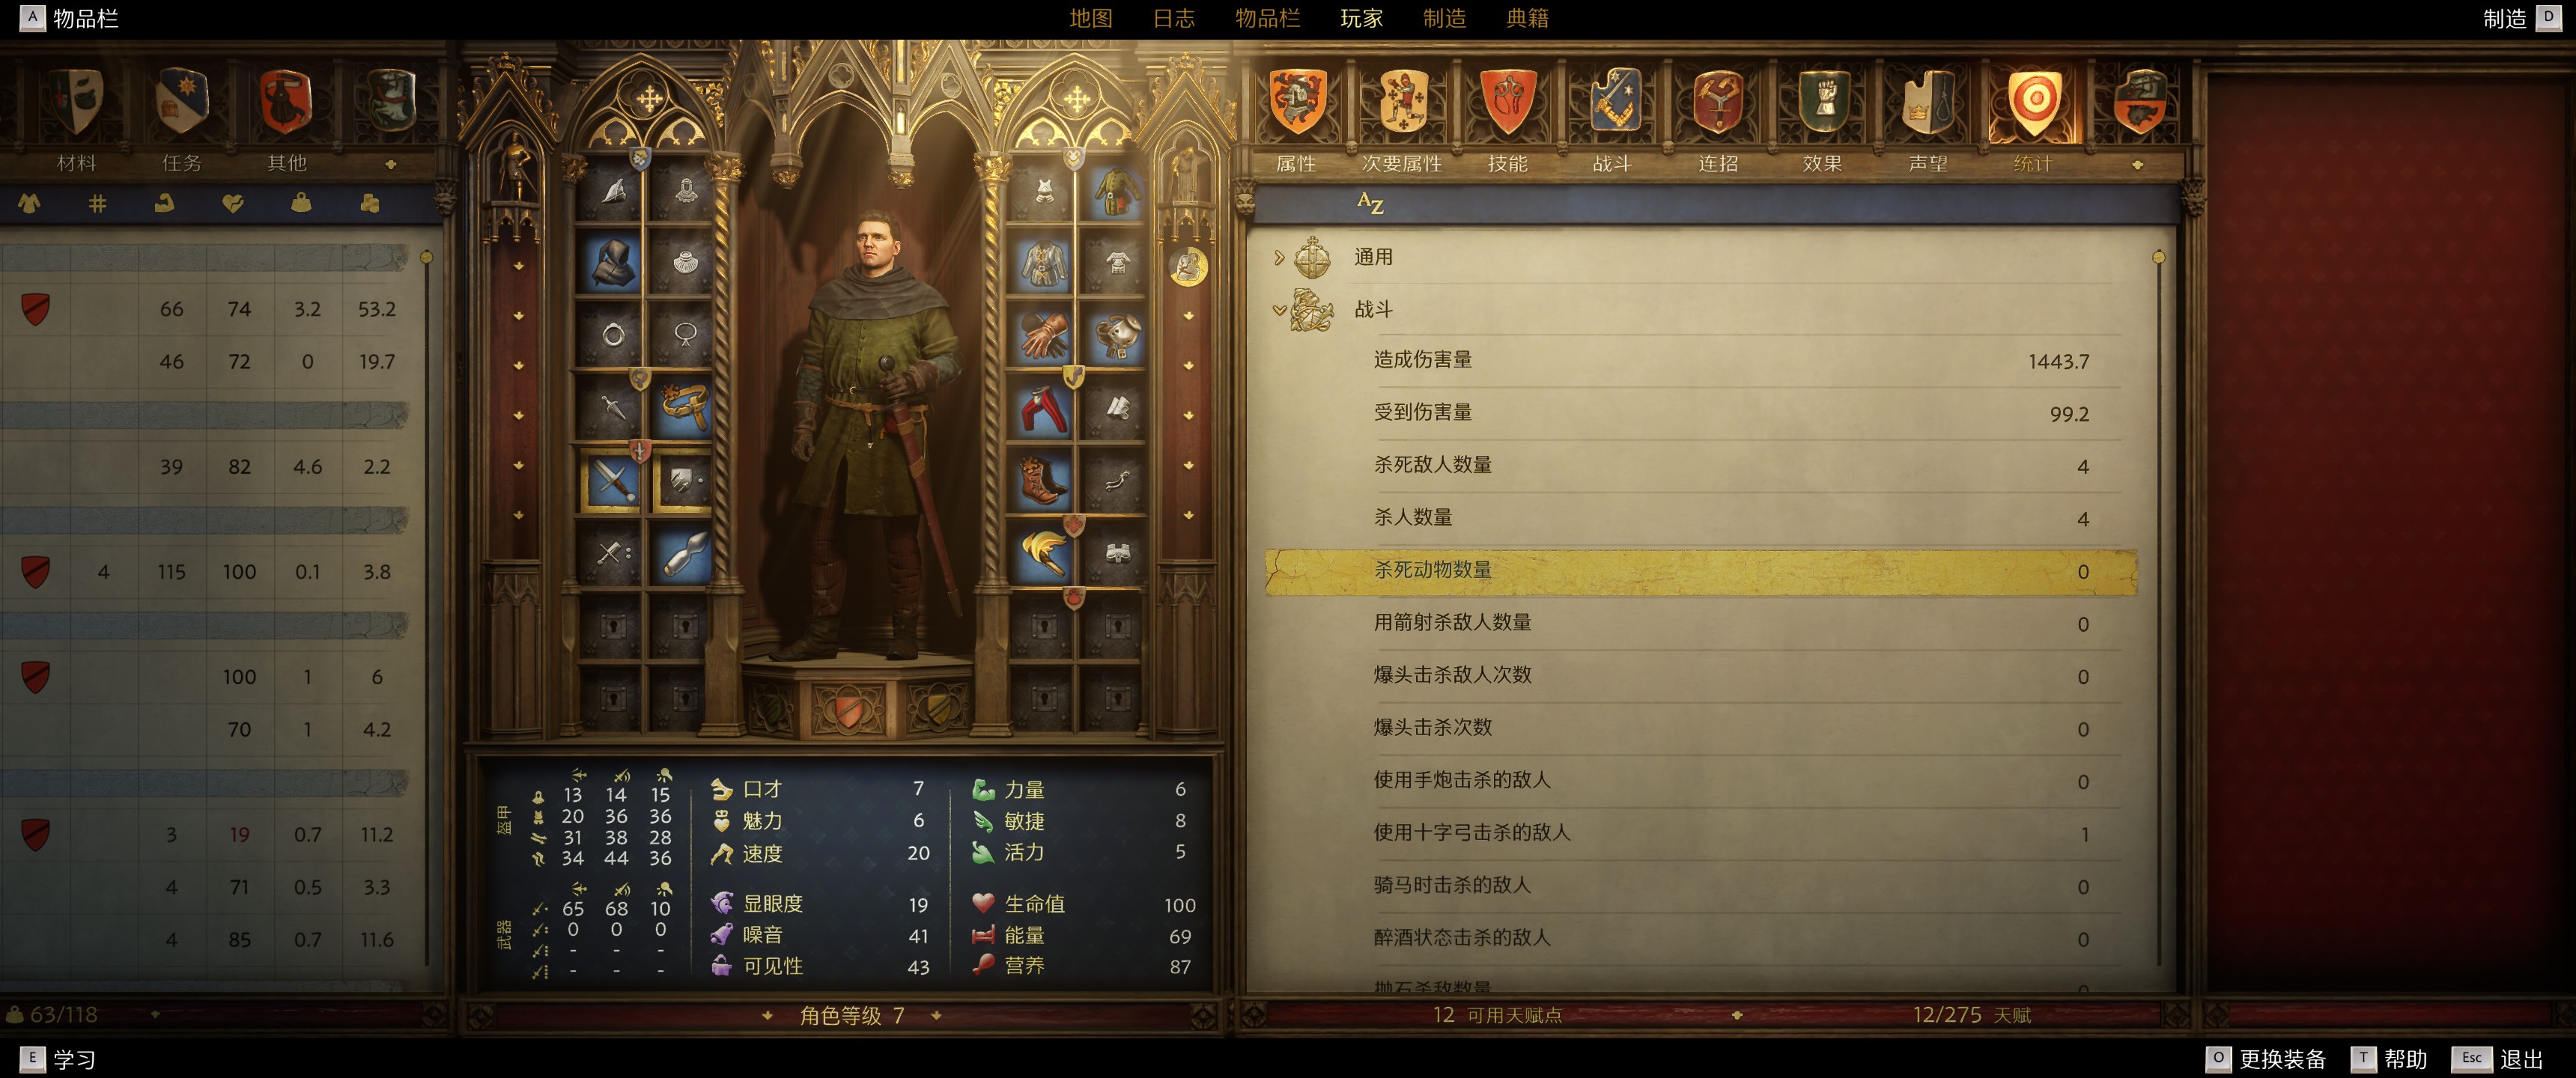This screenshot has height=1078, width=2576.
Task: Open the 任务 quest items shield
Action: [182, 102]
